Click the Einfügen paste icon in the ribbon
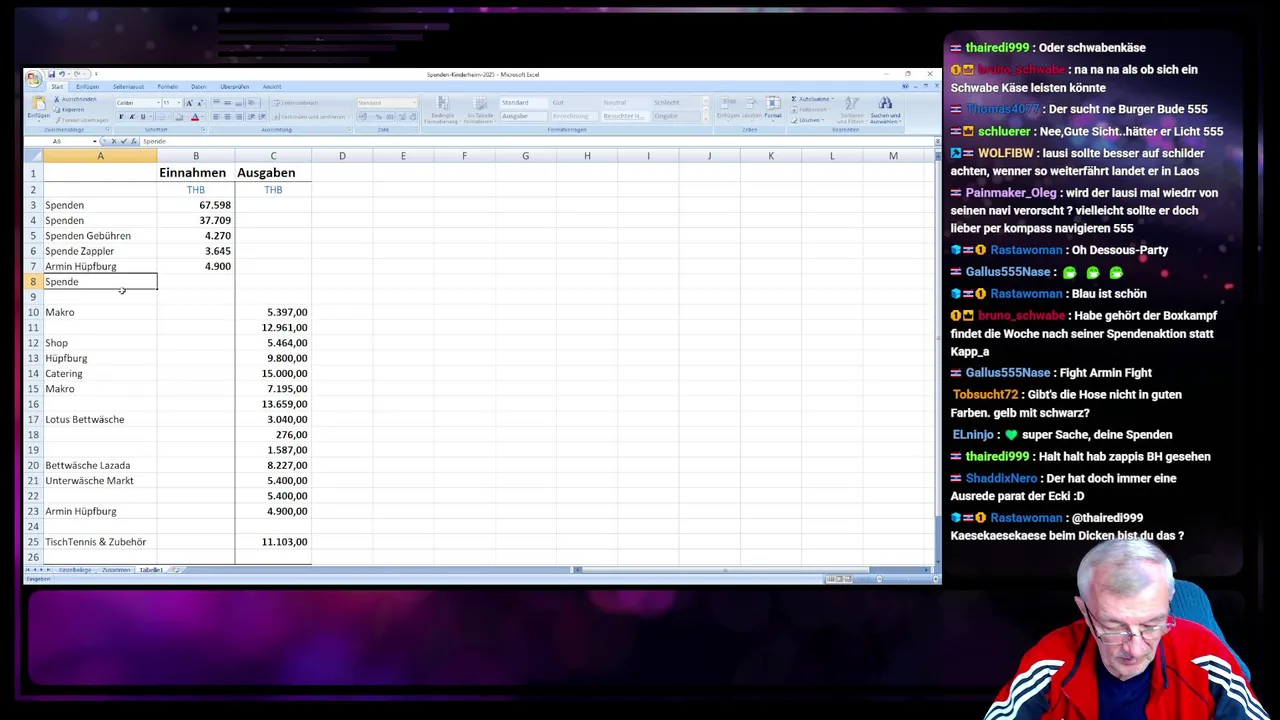The image size is (1280, 720). click(39, 103)
